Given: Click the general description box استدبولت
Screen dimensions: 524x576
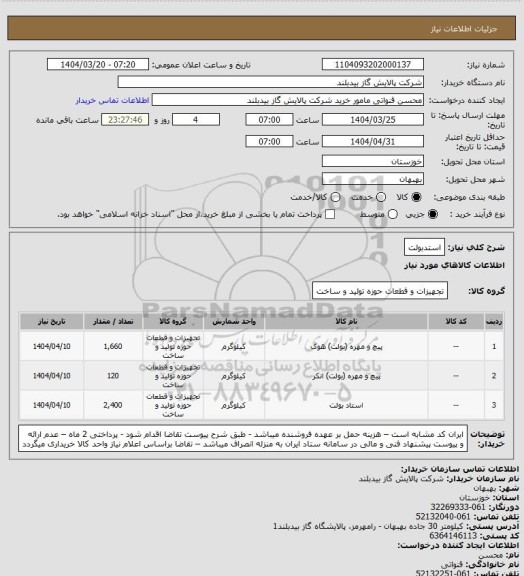Looking at the screenshot, I should [424, 248].
